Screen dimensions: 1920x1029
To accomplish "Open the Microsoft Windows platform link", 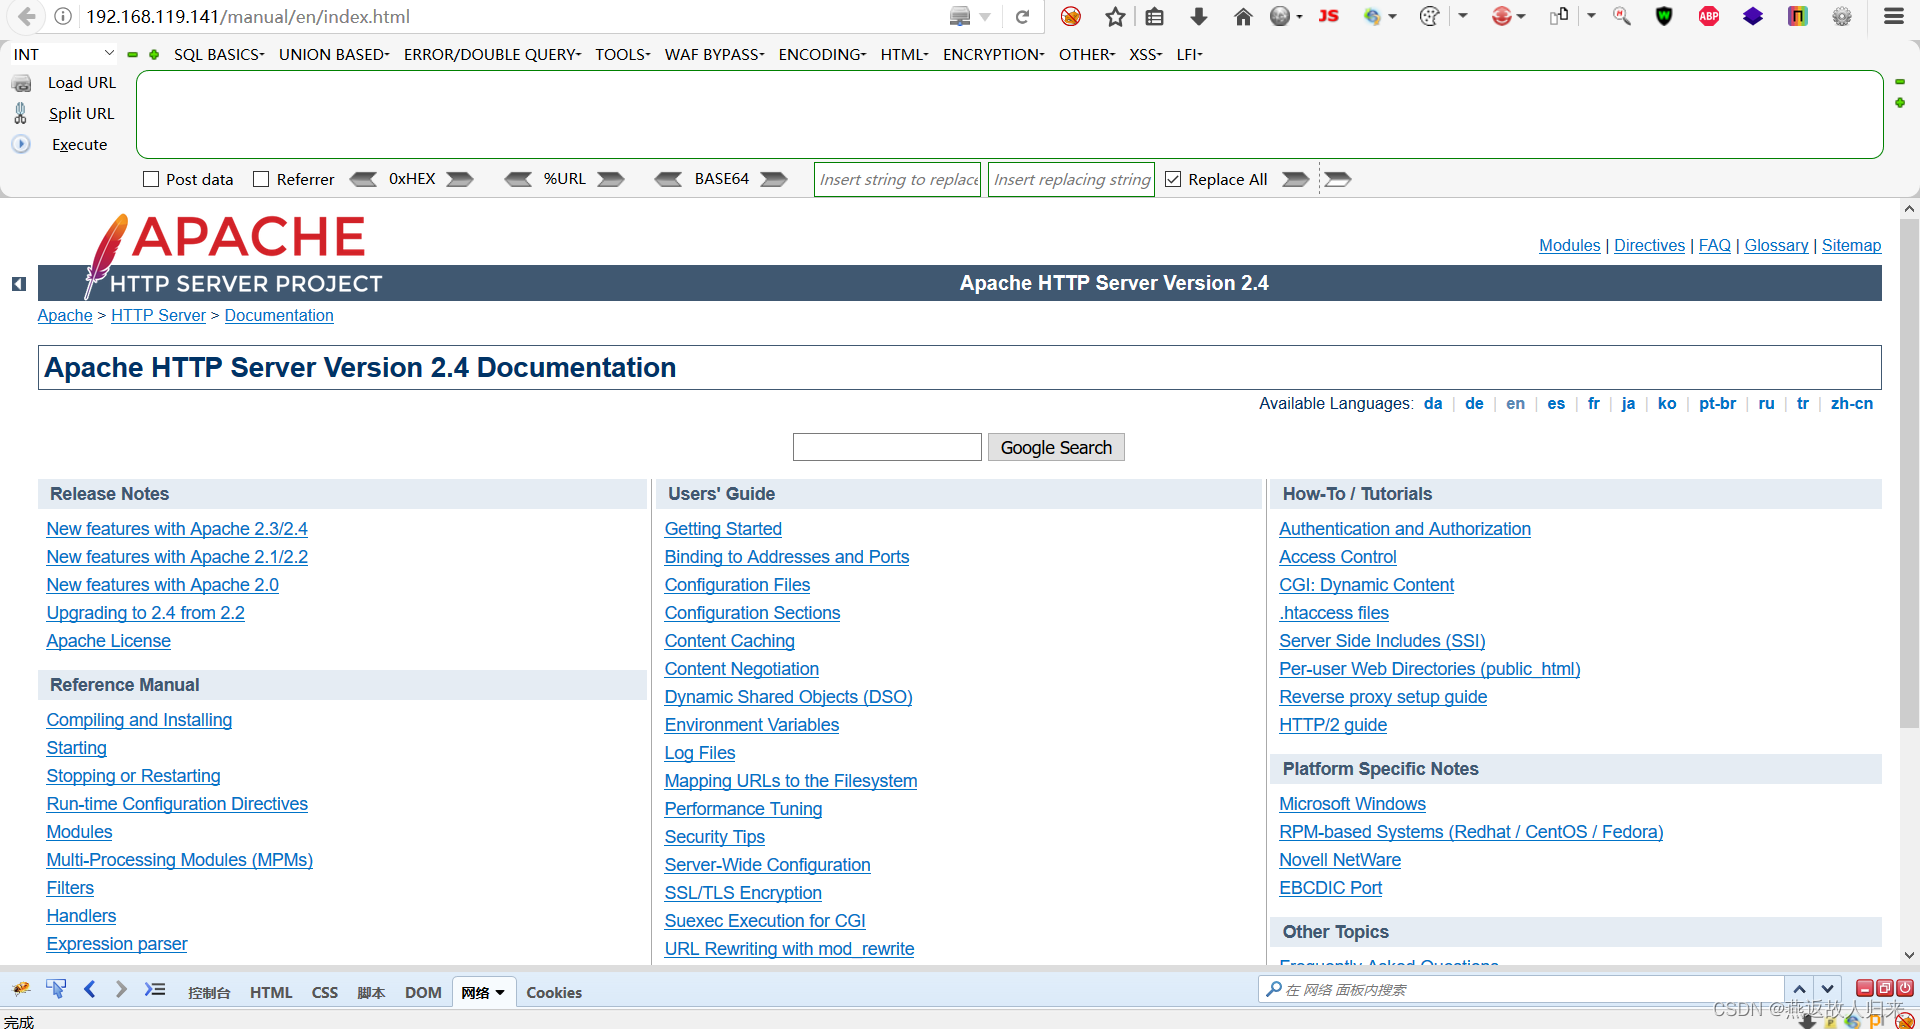I will 1352,804.
